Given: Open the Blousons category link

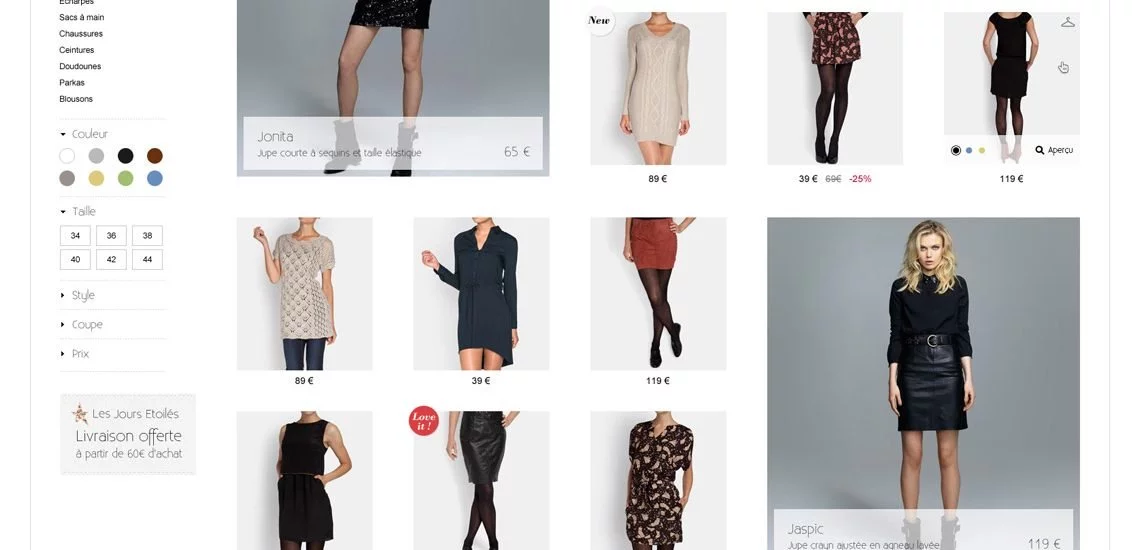Looking at the screenshot, I should coord(76,99).
